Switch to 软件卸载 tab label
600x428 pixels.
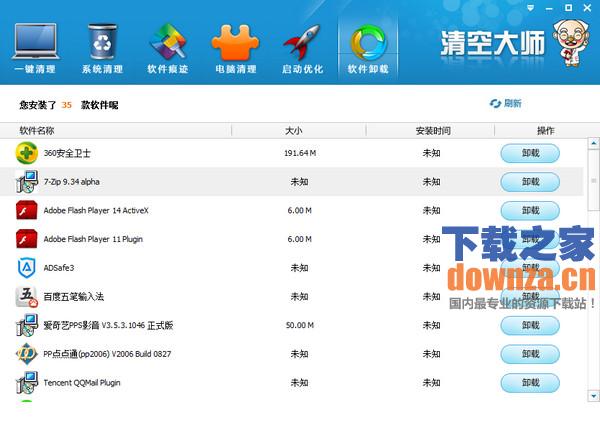click(368, 69)
